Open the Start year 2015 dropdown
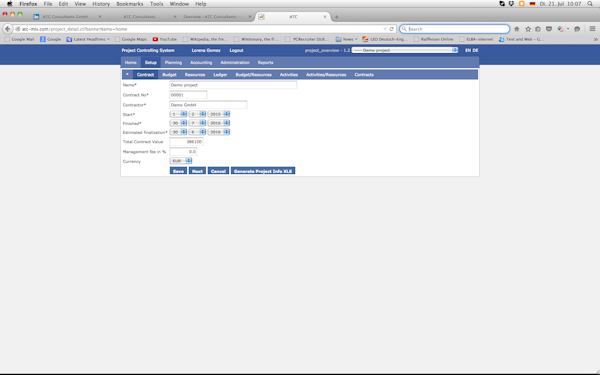600x375 pixels. coord(218,114)
